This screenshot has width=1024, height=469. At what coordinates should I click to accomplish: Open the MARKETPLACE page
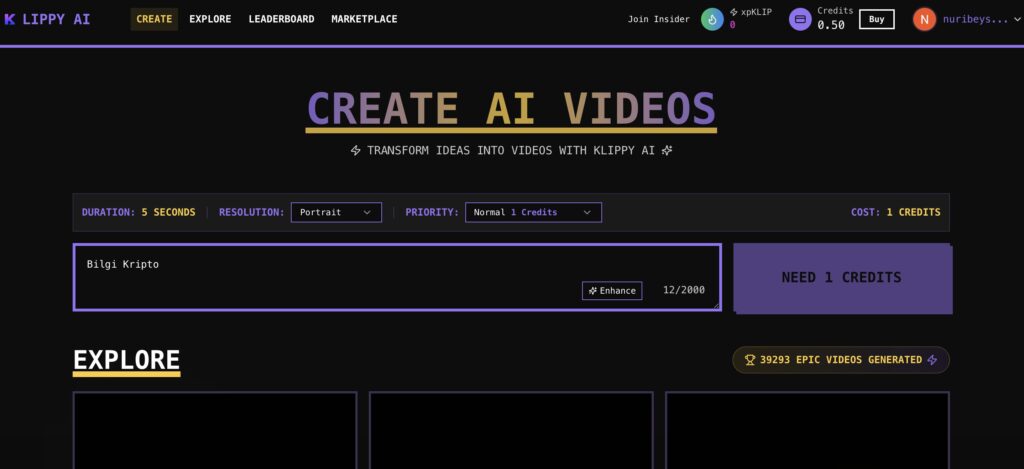click(x=364, y=19)
